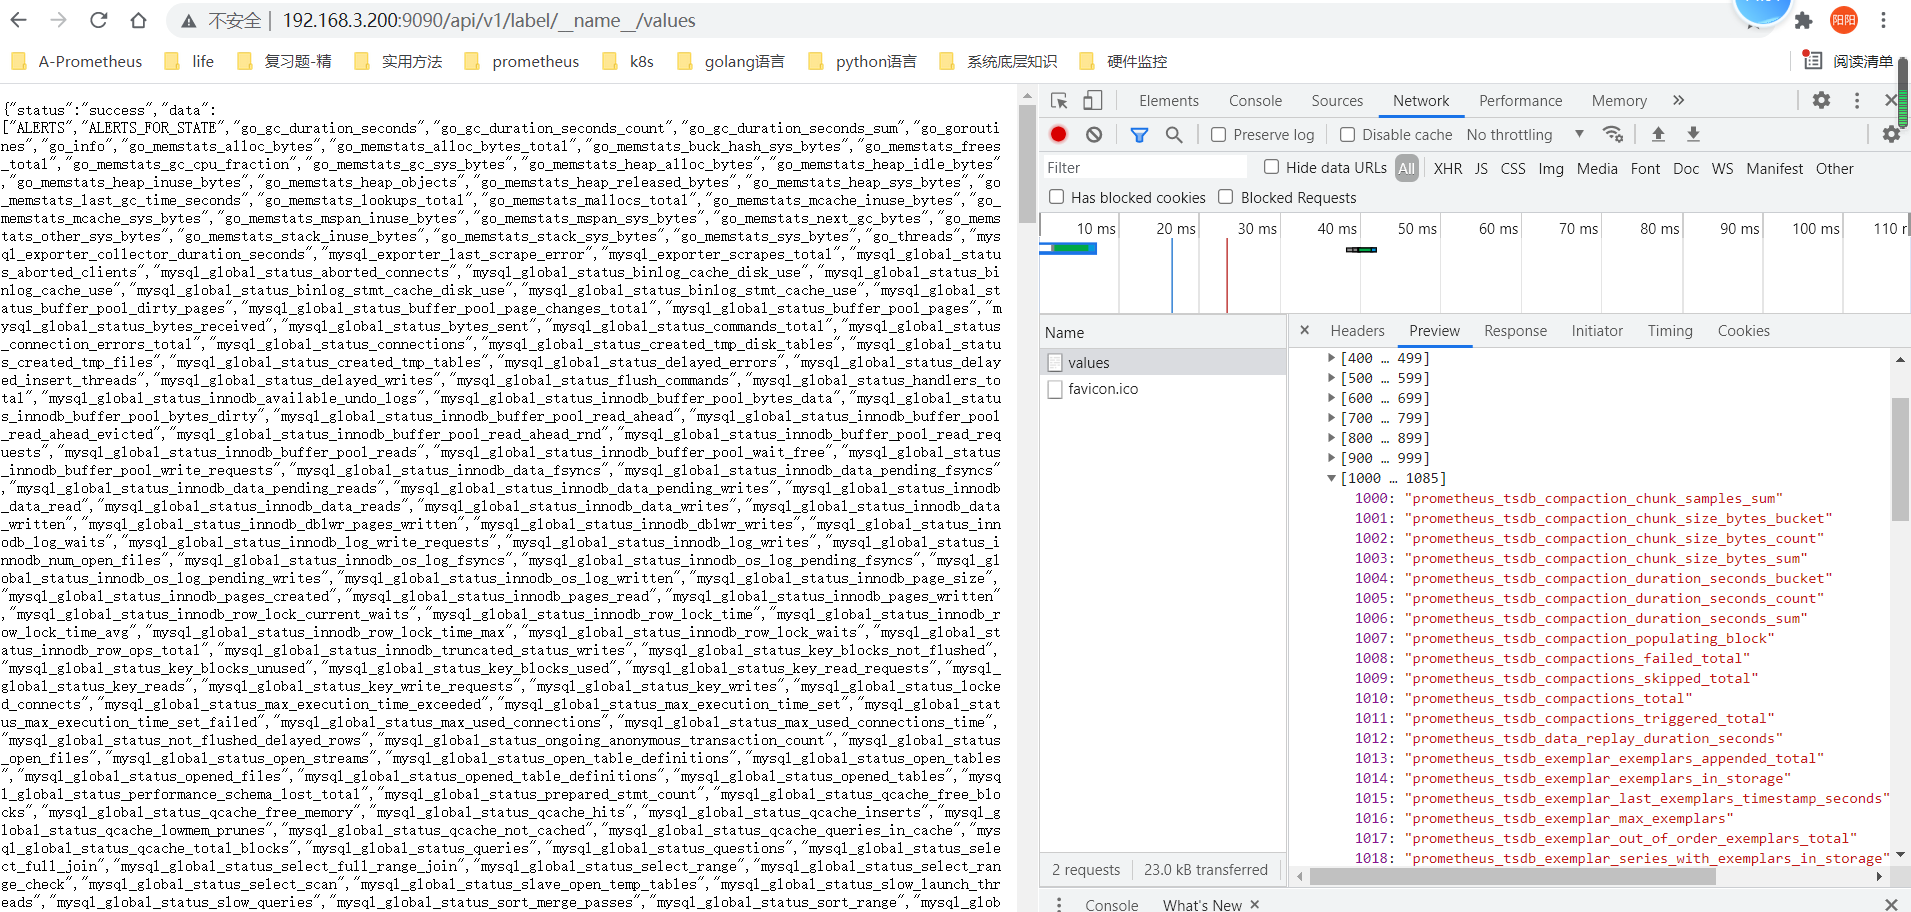Image resolution: width=1911 pixels, height=912 pixels.
Task: Click the preview pane horizontal scrollbar
Action: (1512, 876)
